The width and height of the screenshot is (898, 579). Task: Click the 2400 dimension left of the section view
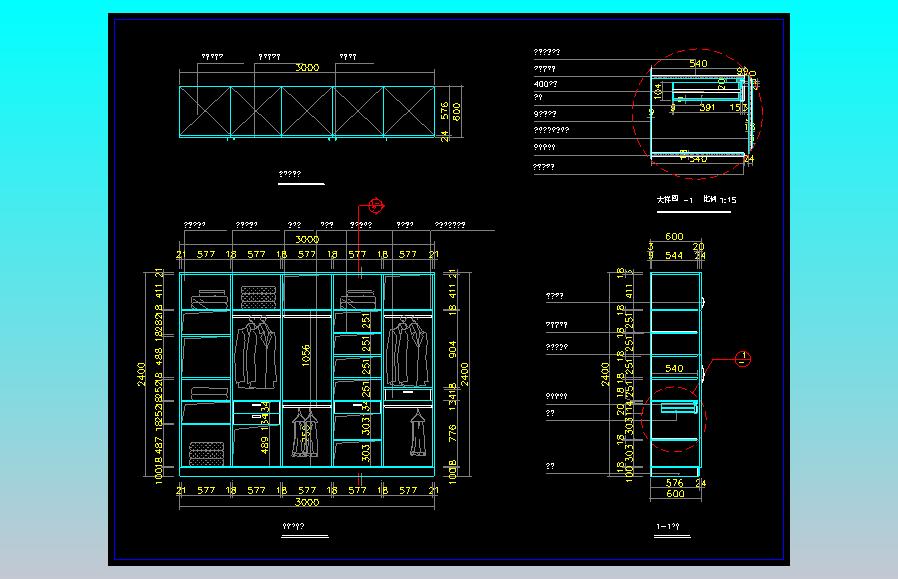click(605, 375)
